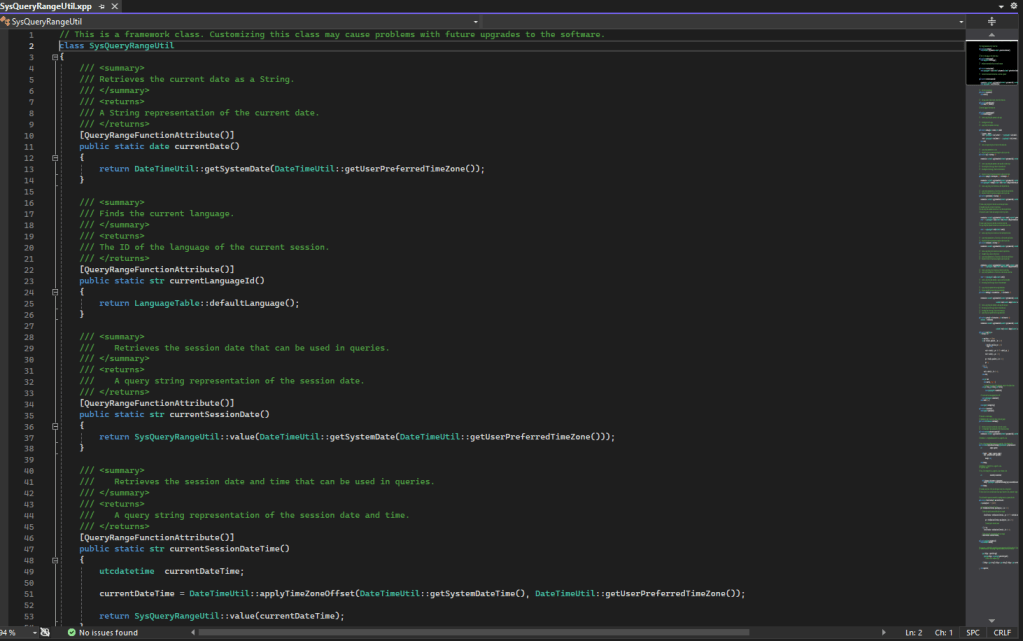
Task: Pin the SysQueryRangeUtil.xpp tab
Action: [x=99, y=6]
